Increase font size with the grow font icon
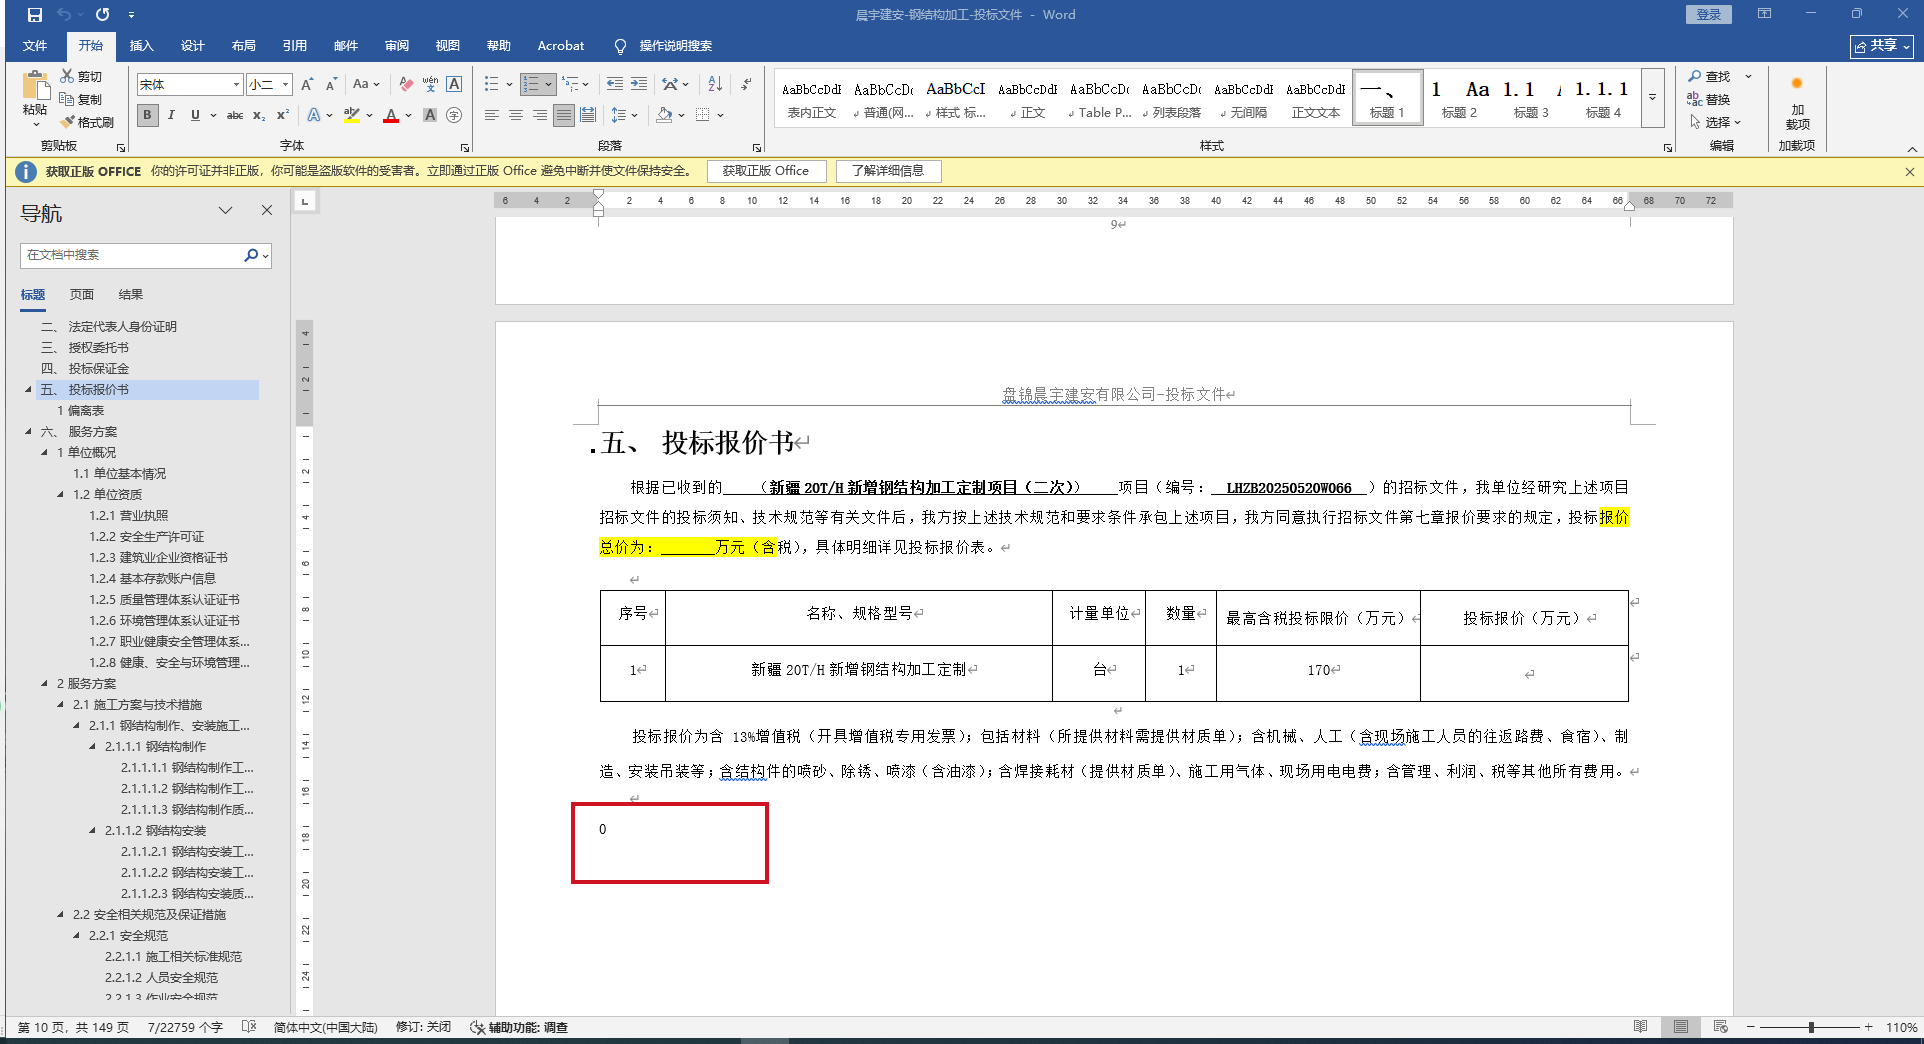This screenshot has height=1044, width=1924. click(307, 85)
